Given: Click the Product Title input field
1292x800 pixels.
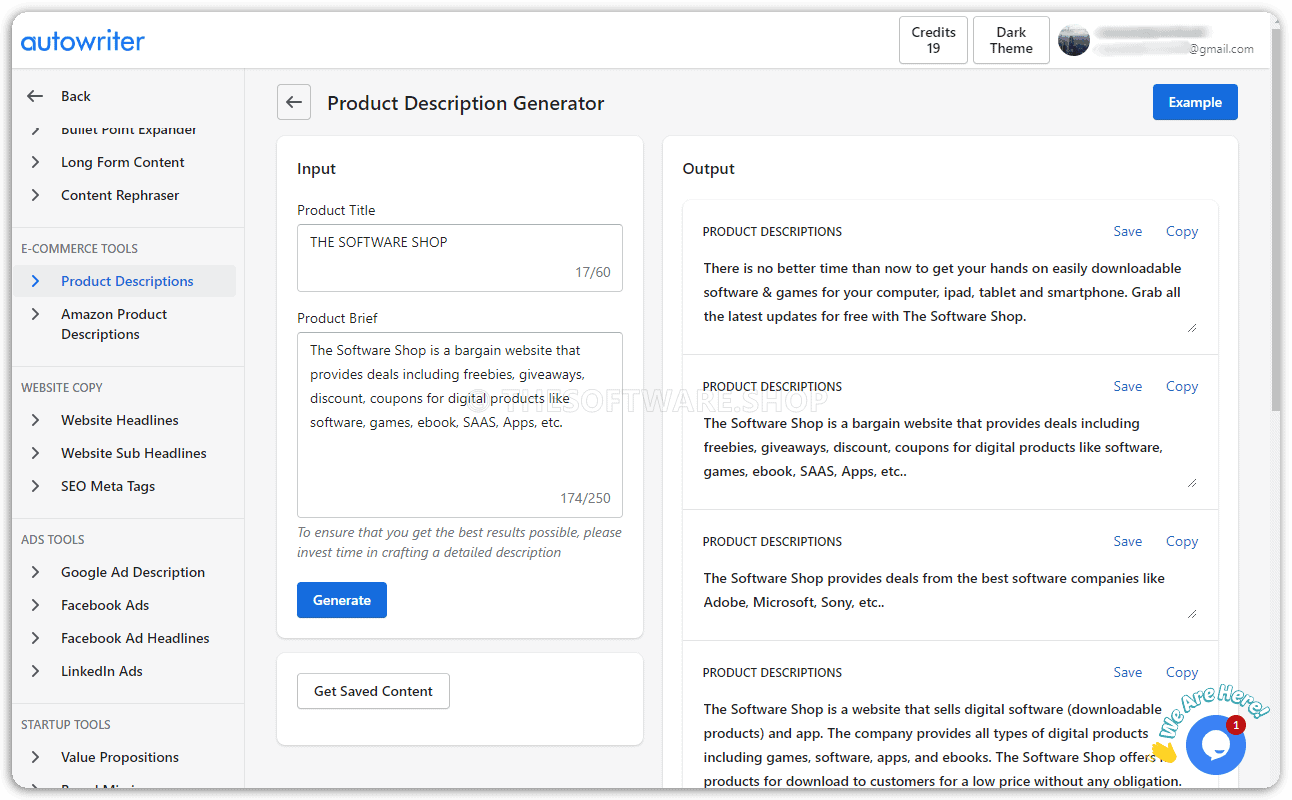Looking at the screenshot, I should tap(460, 258).
